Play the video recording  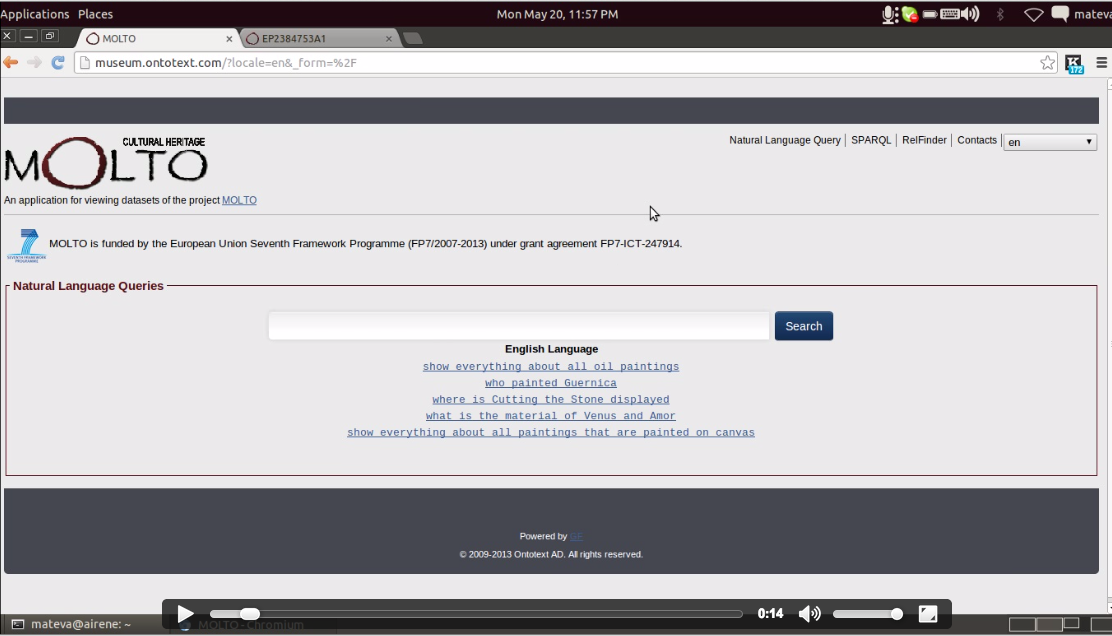pos(185,614)
